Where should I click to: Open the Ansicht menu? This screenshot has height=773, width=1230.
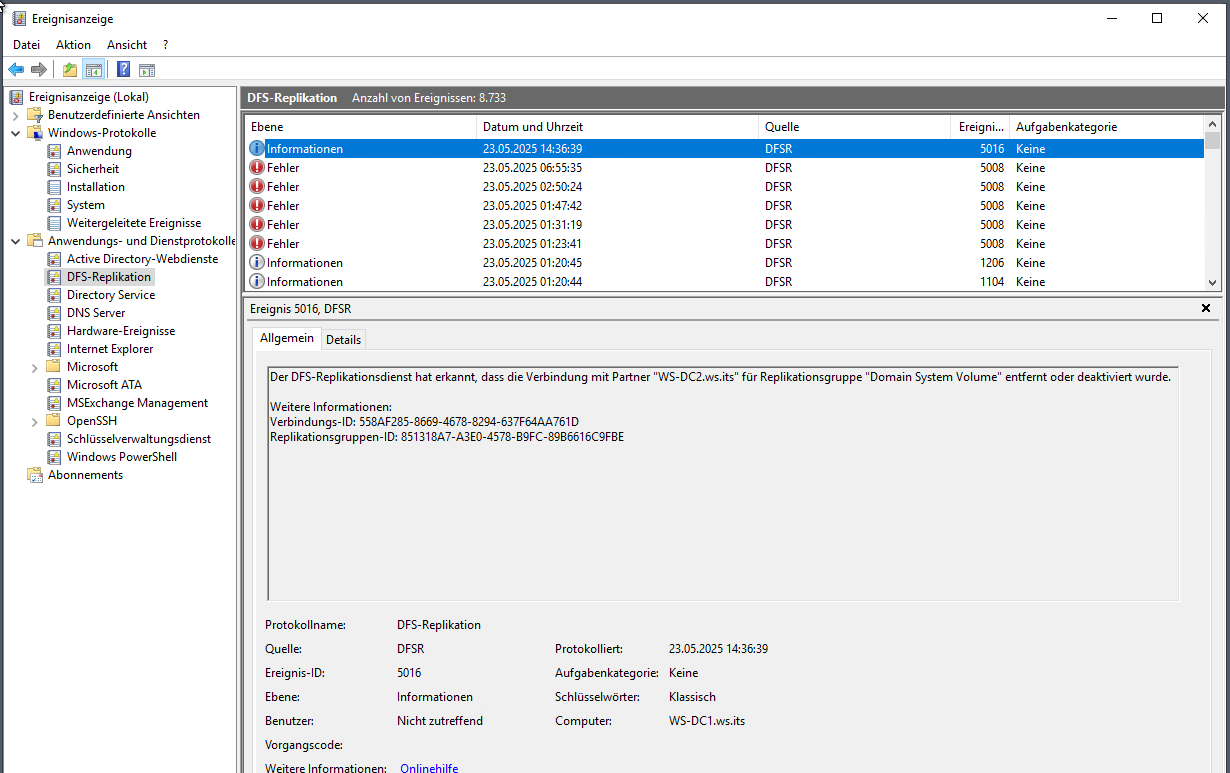[127, 45]
